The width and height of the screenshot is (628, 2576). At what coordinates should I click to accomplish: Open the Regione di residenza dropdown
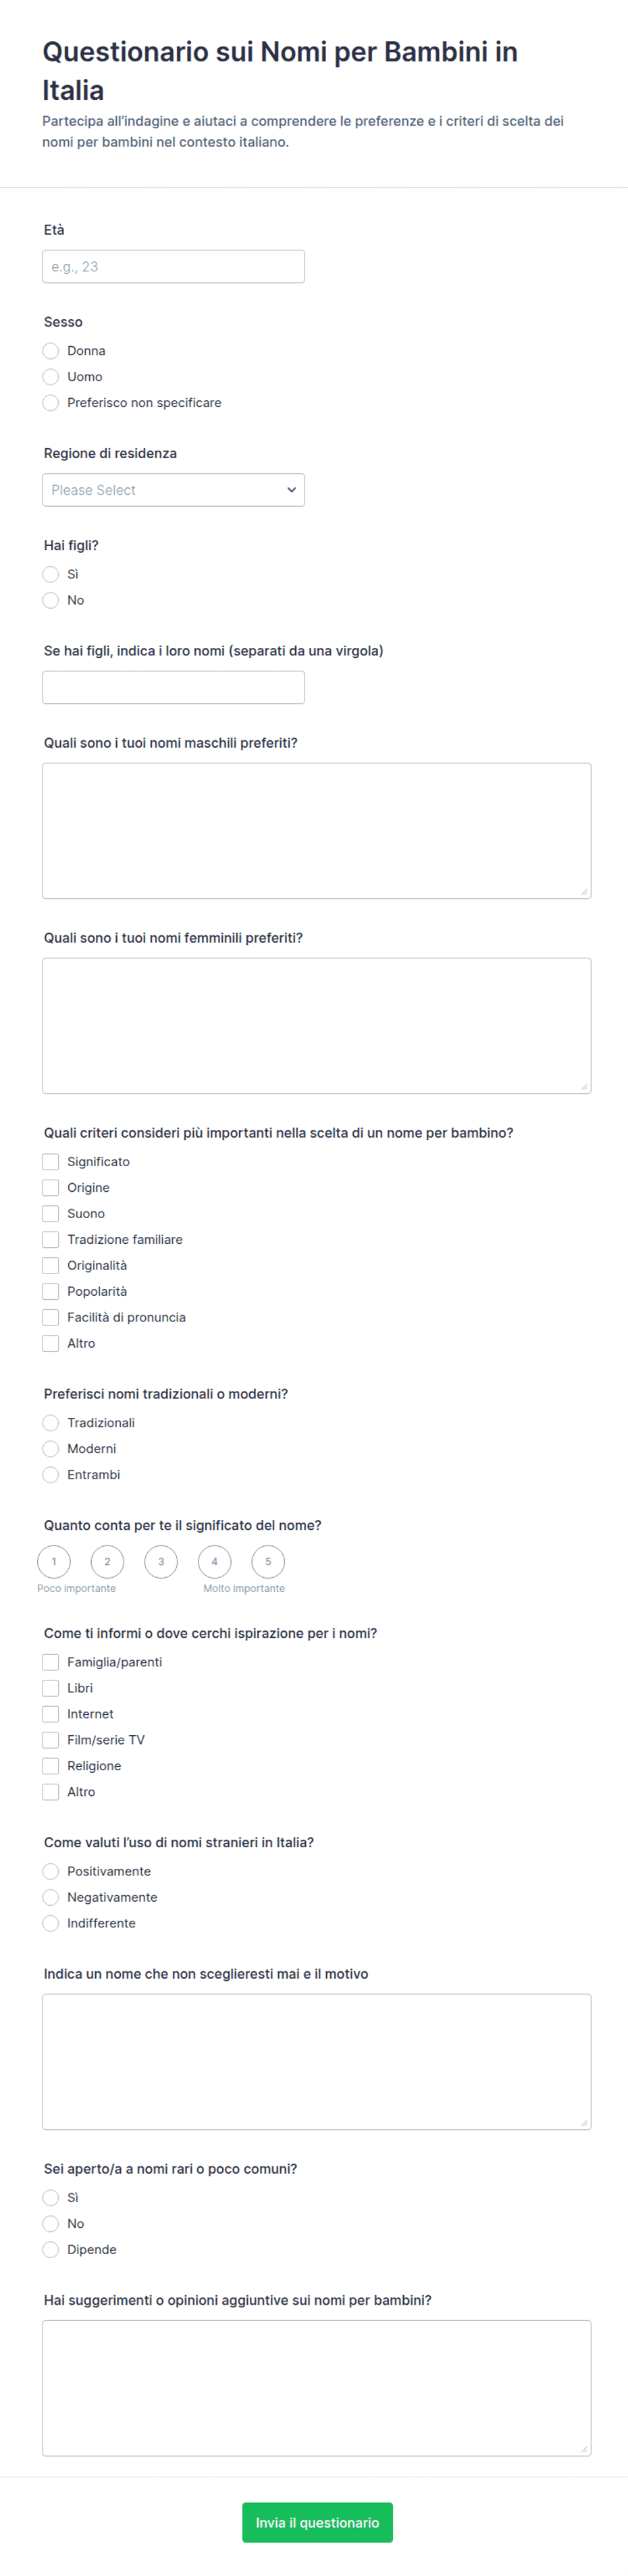coord(173,490)
